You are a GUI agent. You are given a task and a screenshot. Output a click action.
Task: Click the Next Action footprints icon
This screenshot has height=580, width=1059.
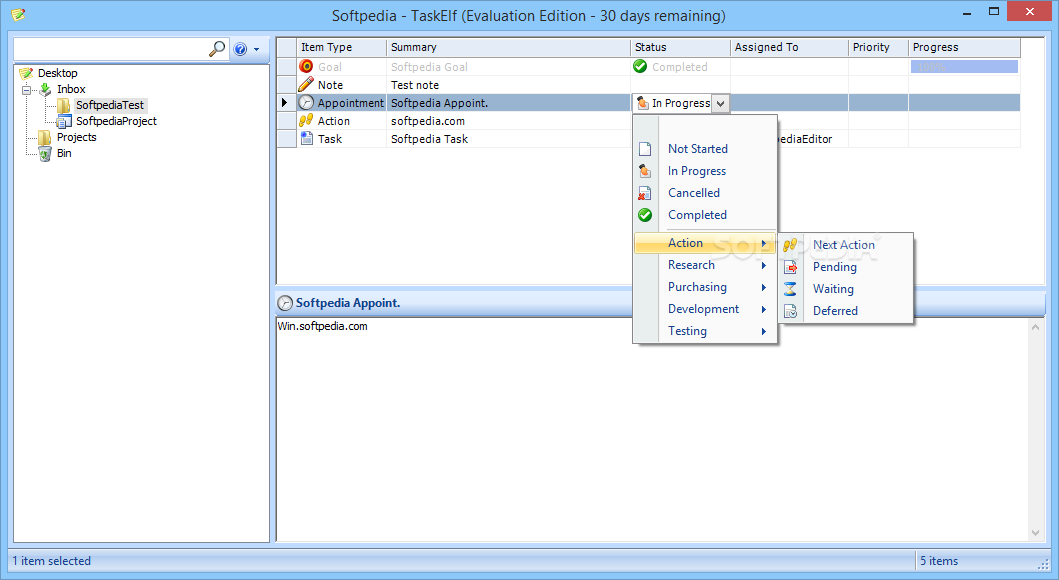pos(790,245)
